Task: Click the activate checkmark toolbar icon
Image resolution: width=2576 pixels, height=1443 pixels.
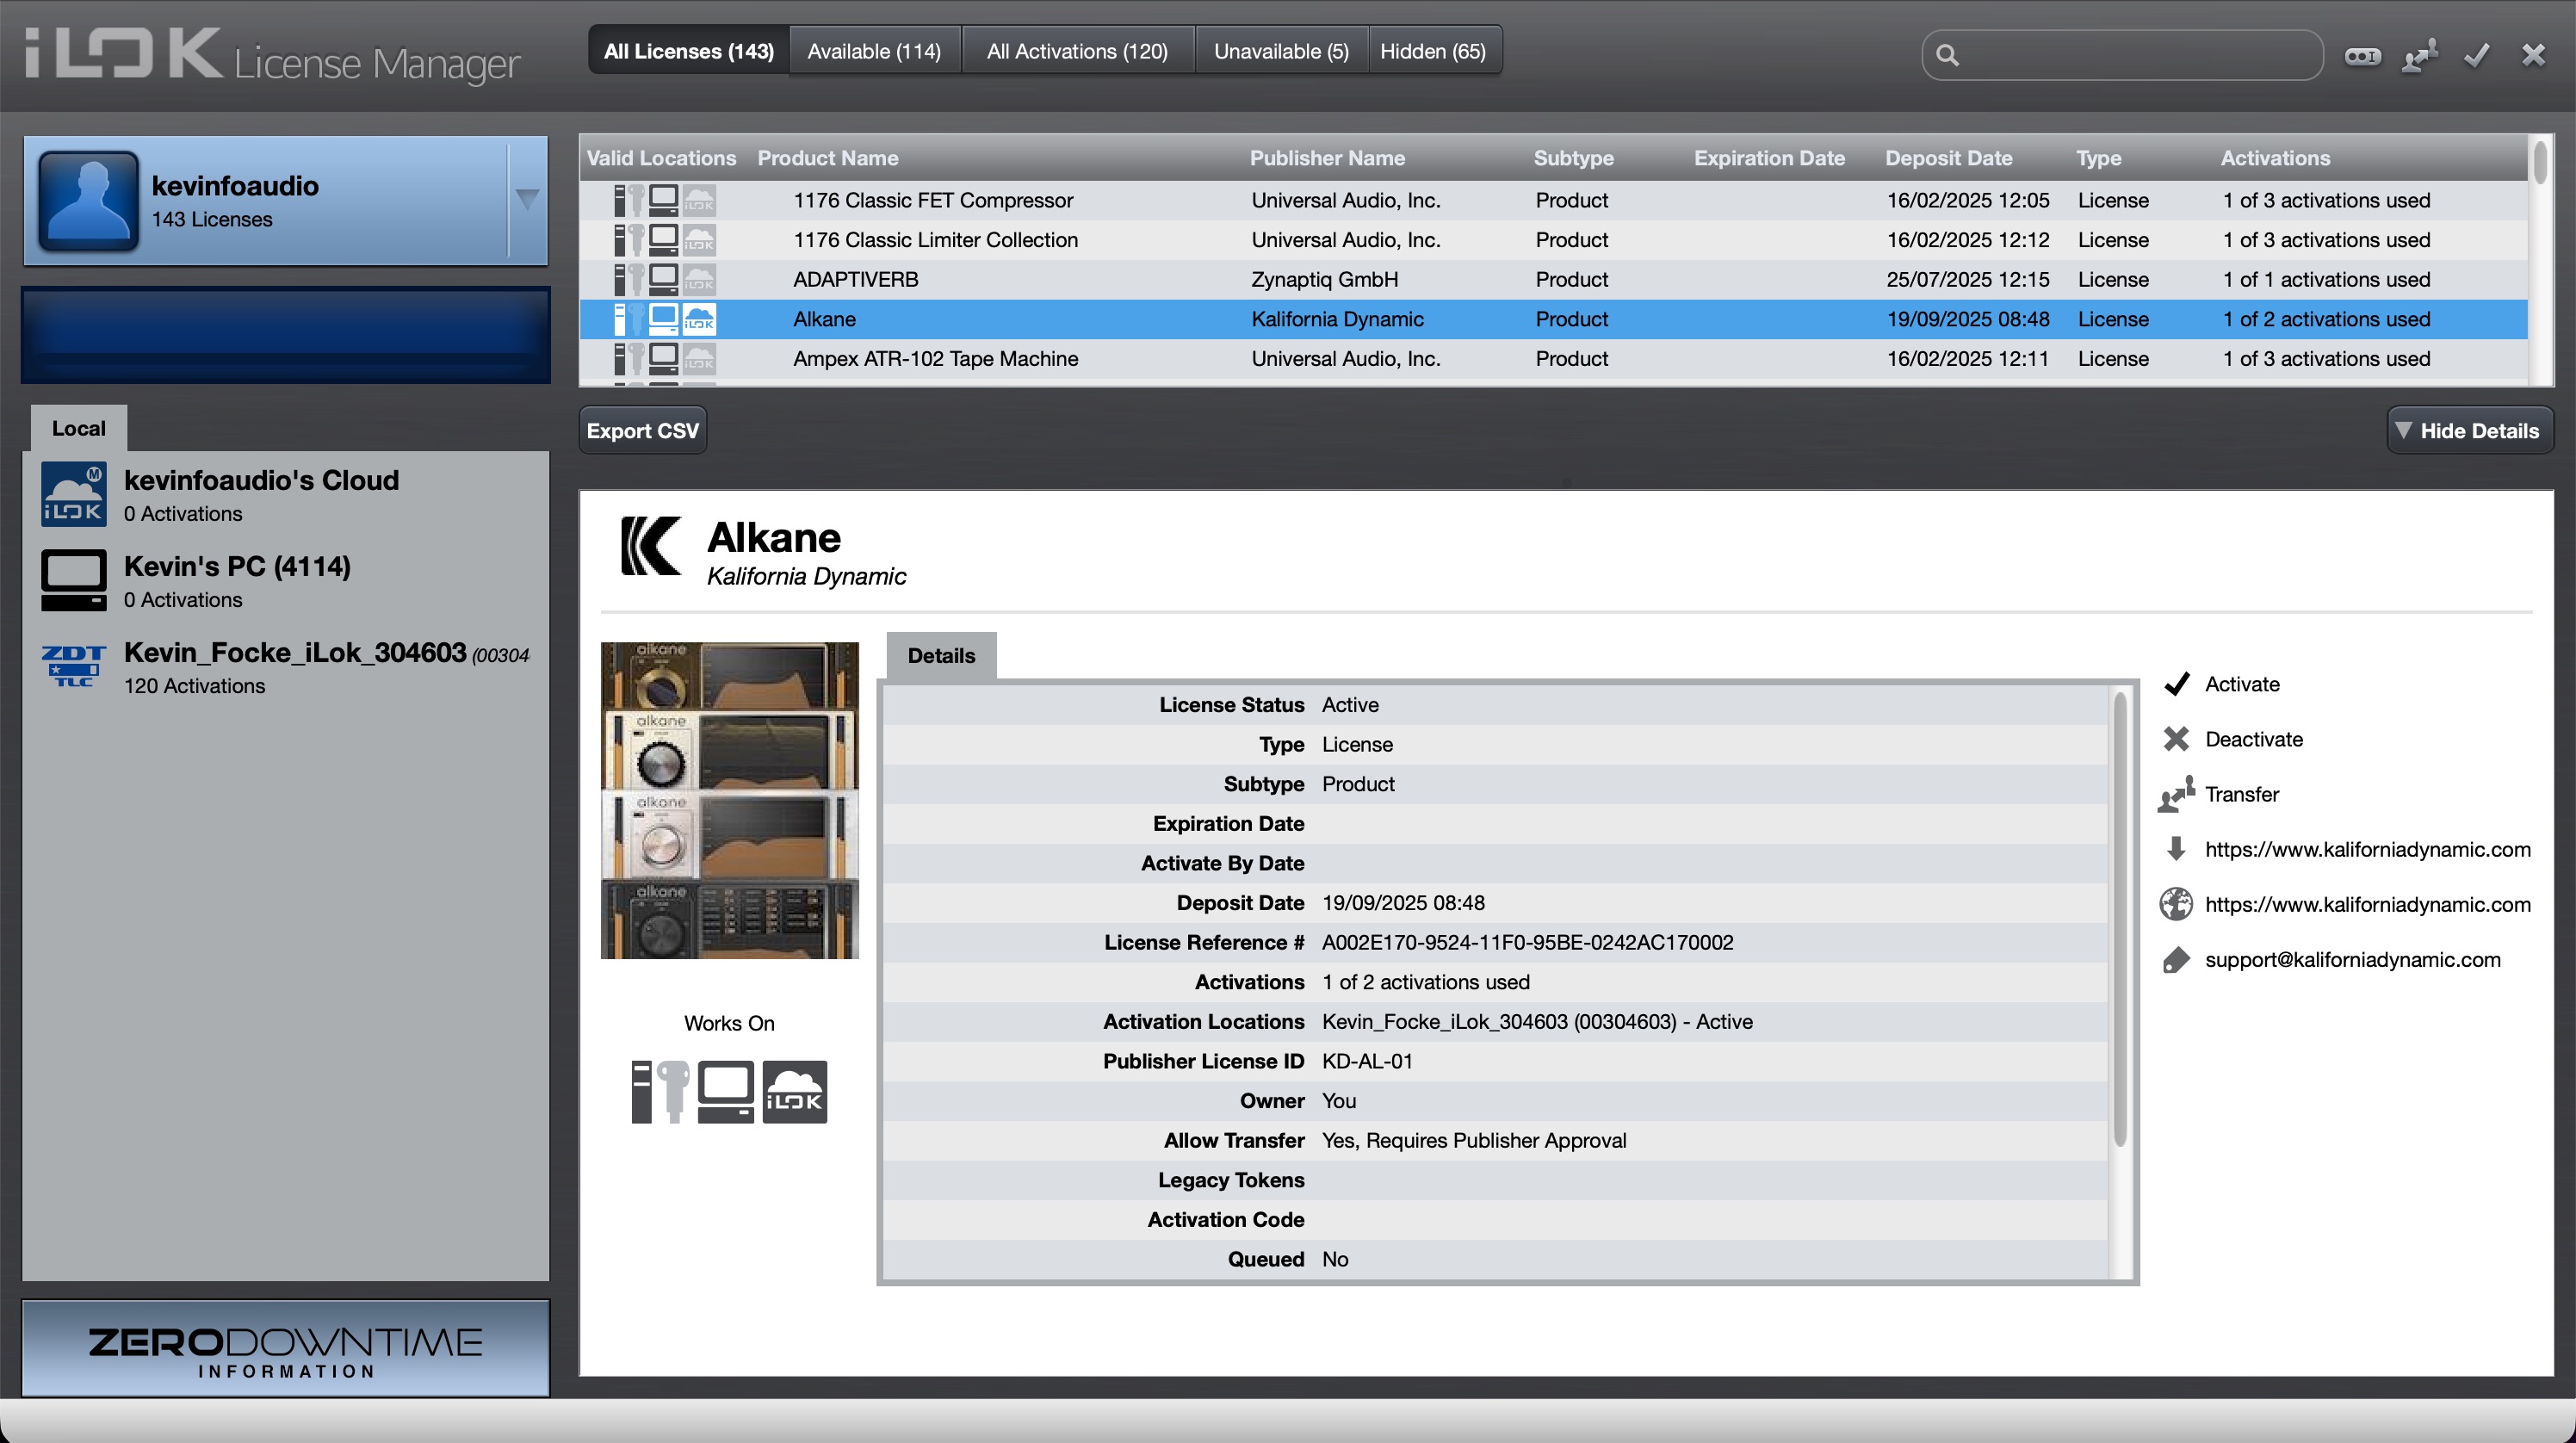Action: [x=2477, y=55]
